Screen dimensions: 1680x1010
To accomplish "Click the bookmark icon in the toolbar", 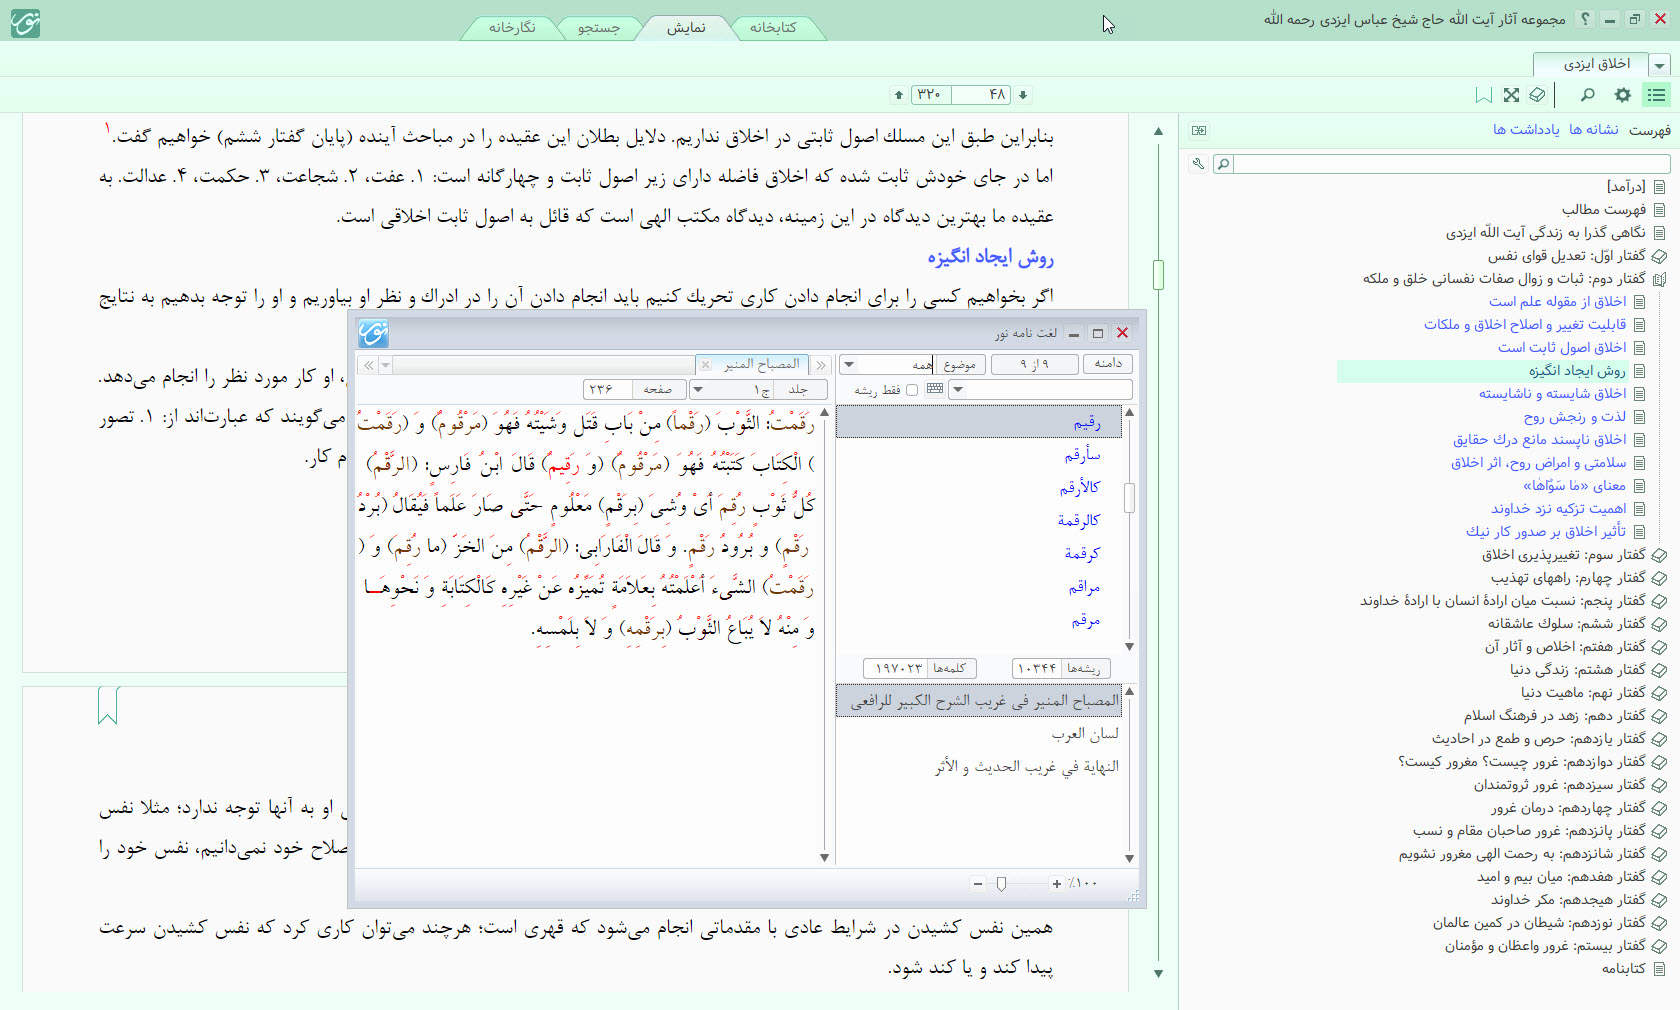I will 1484,95.
